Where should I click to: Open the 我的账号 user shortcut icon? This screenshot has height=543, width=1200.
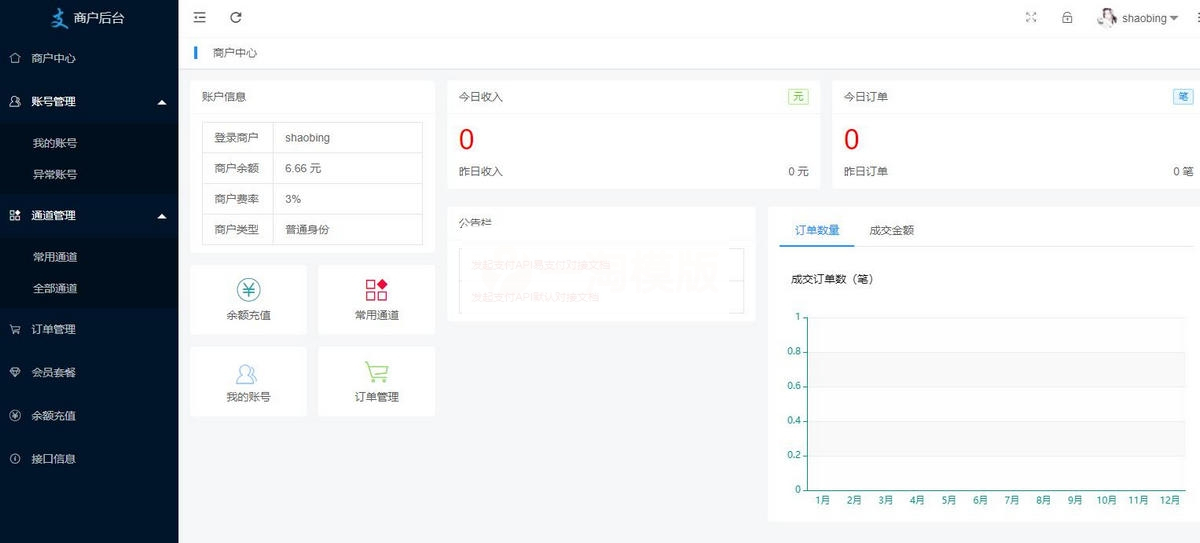(247, 373)
